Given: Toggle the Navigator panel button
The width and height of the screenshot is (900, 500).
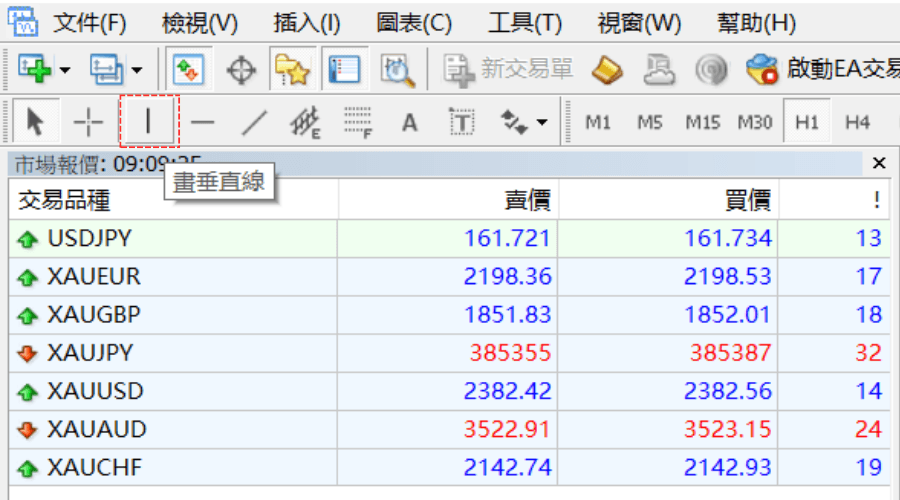Looking at the screenshot, I should (292, 70).
